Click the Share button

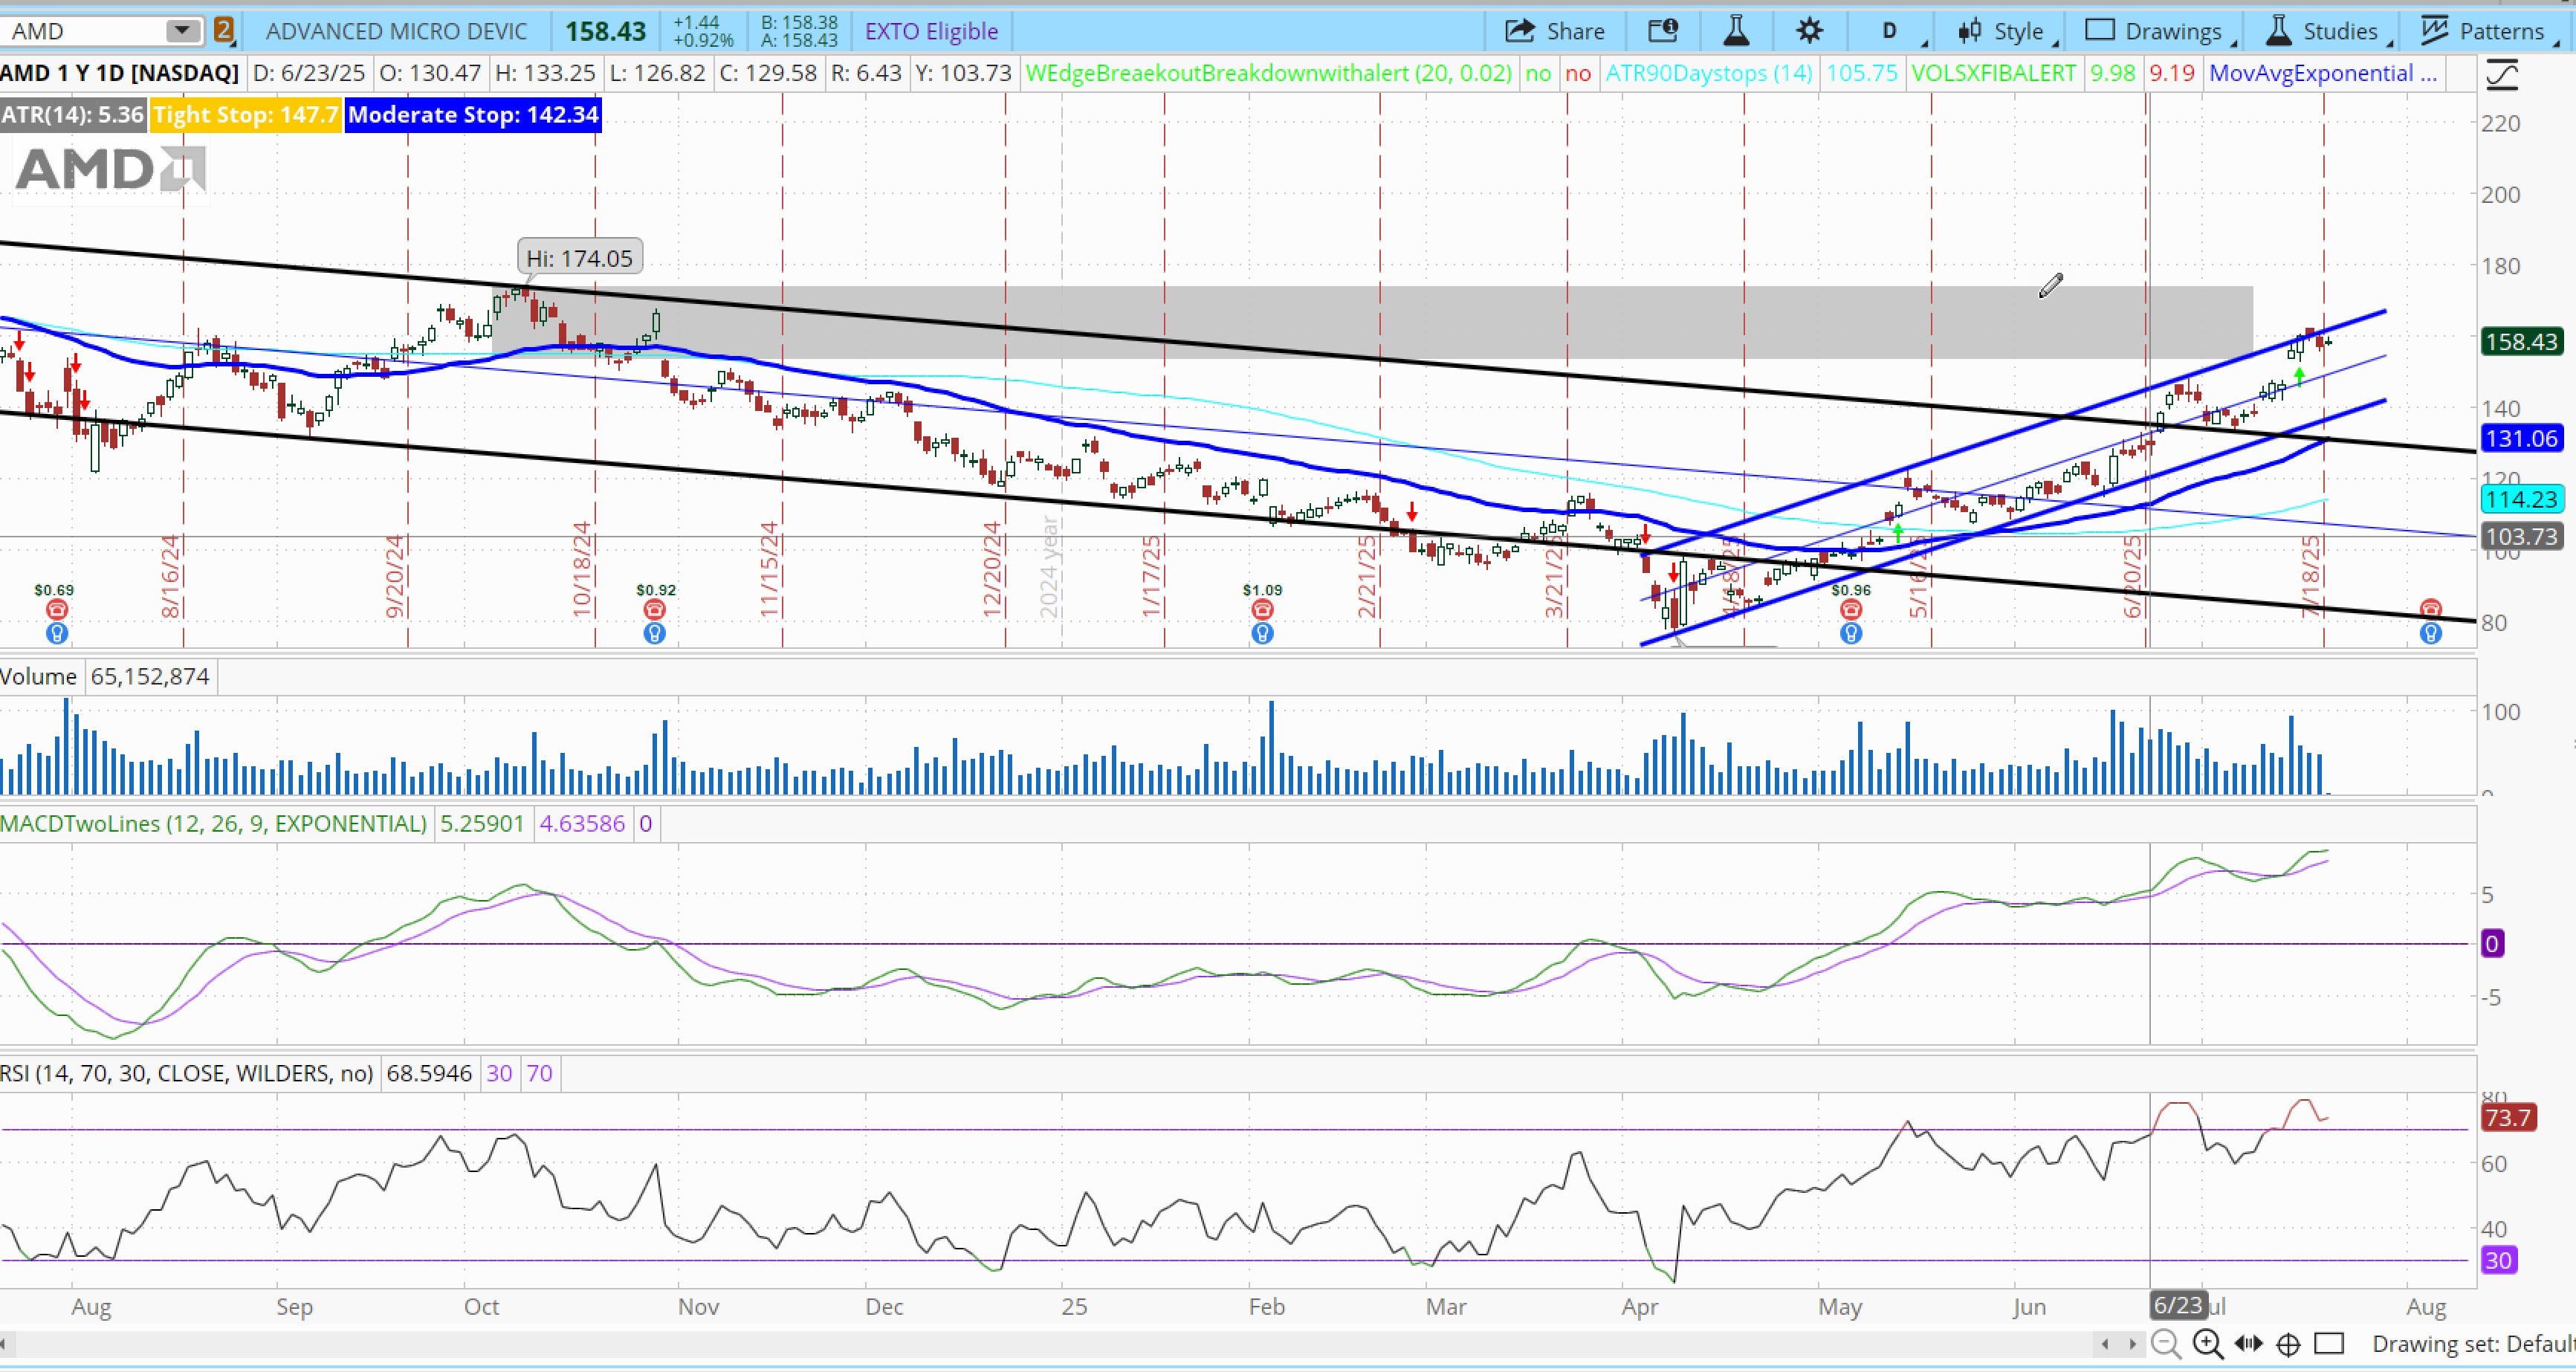(1555, 31)
